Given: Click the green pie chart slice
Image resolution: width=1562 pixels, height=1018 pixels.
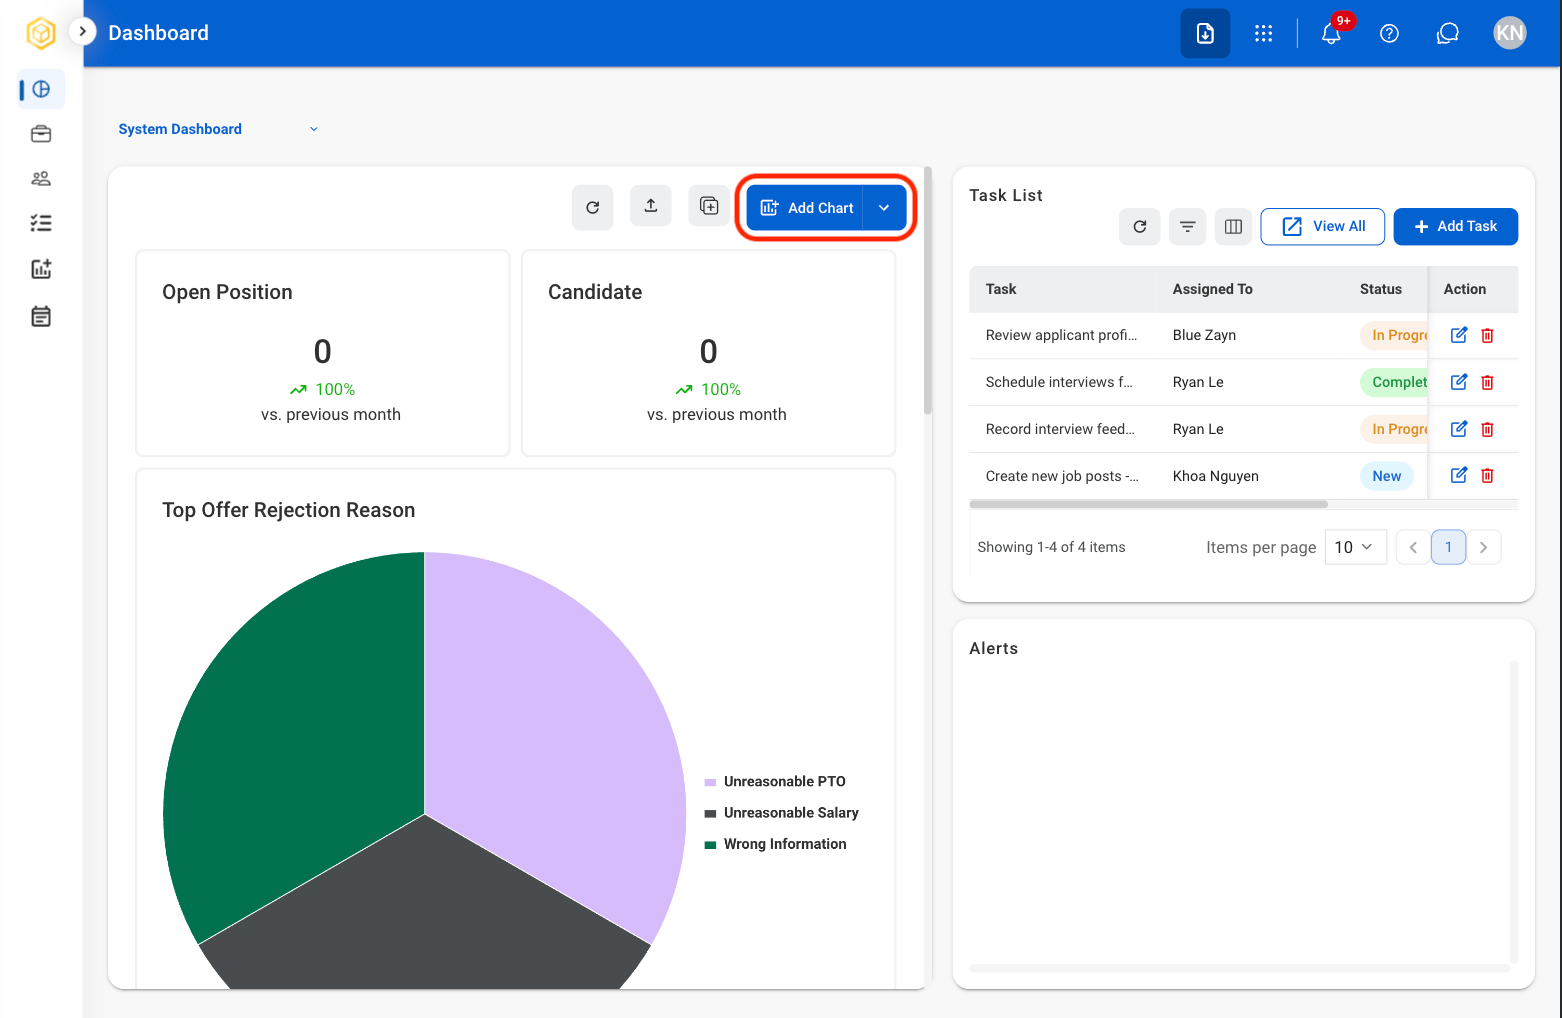Looking at the screenshot, I should pos(310,730).
